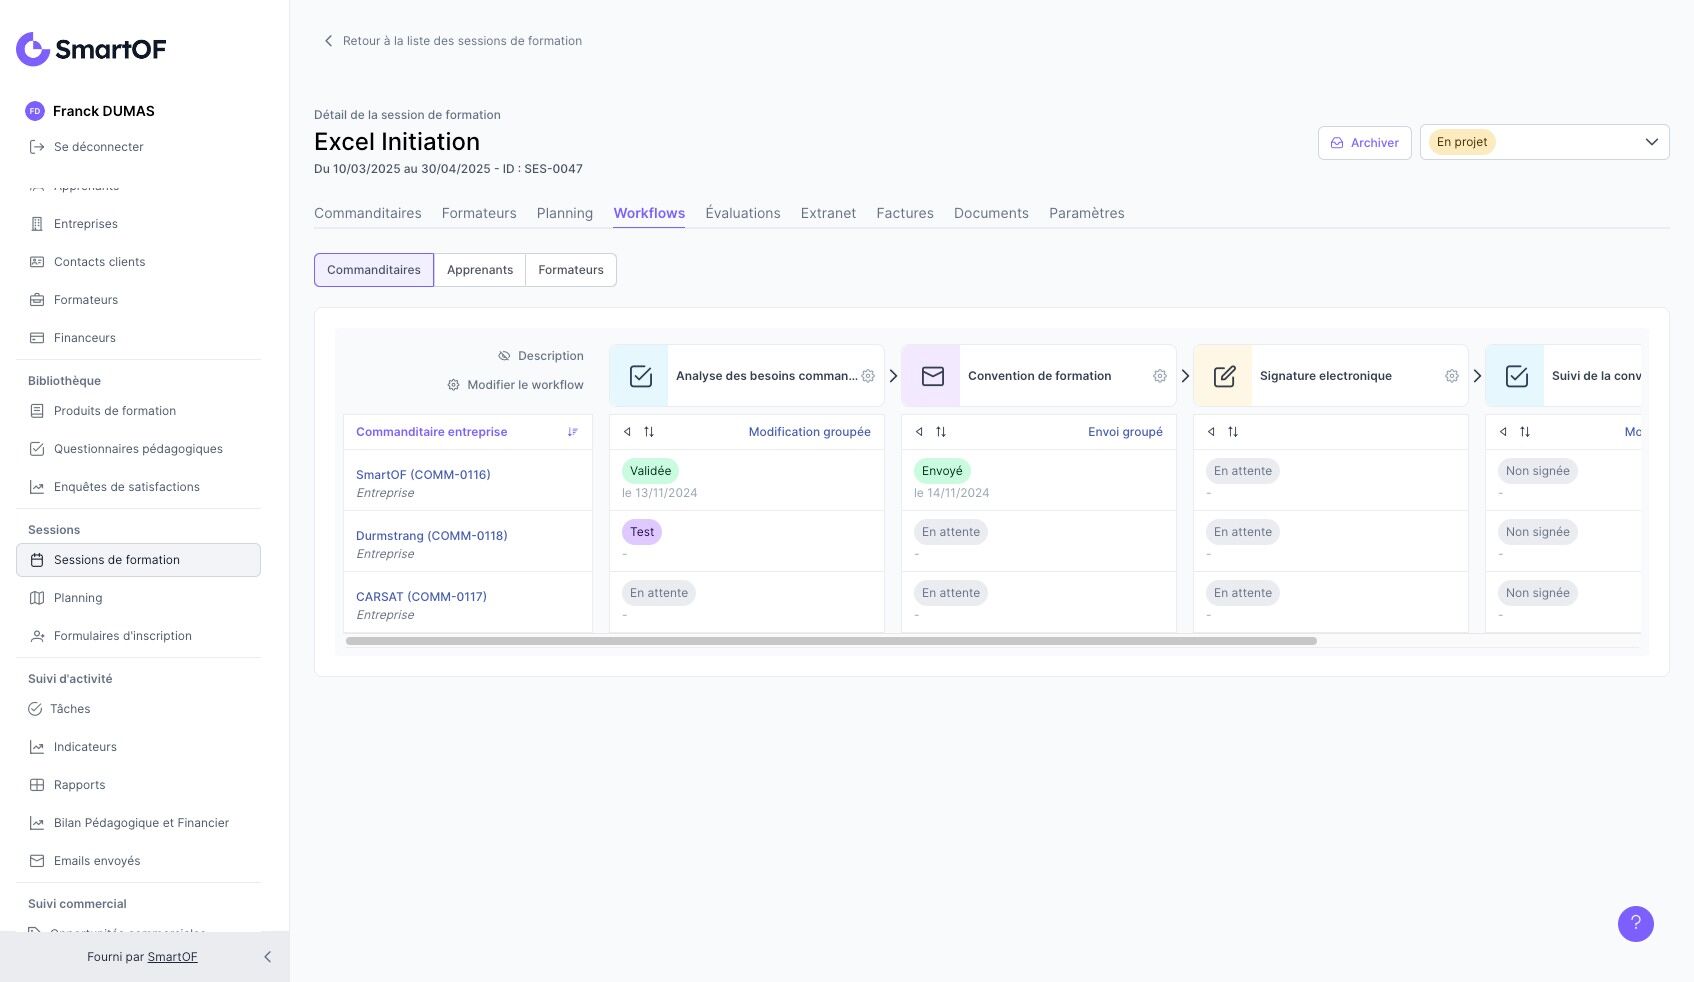Click the Convention de formation envelope icon
Screen dimensions: 1694x982
coord(932,376)
